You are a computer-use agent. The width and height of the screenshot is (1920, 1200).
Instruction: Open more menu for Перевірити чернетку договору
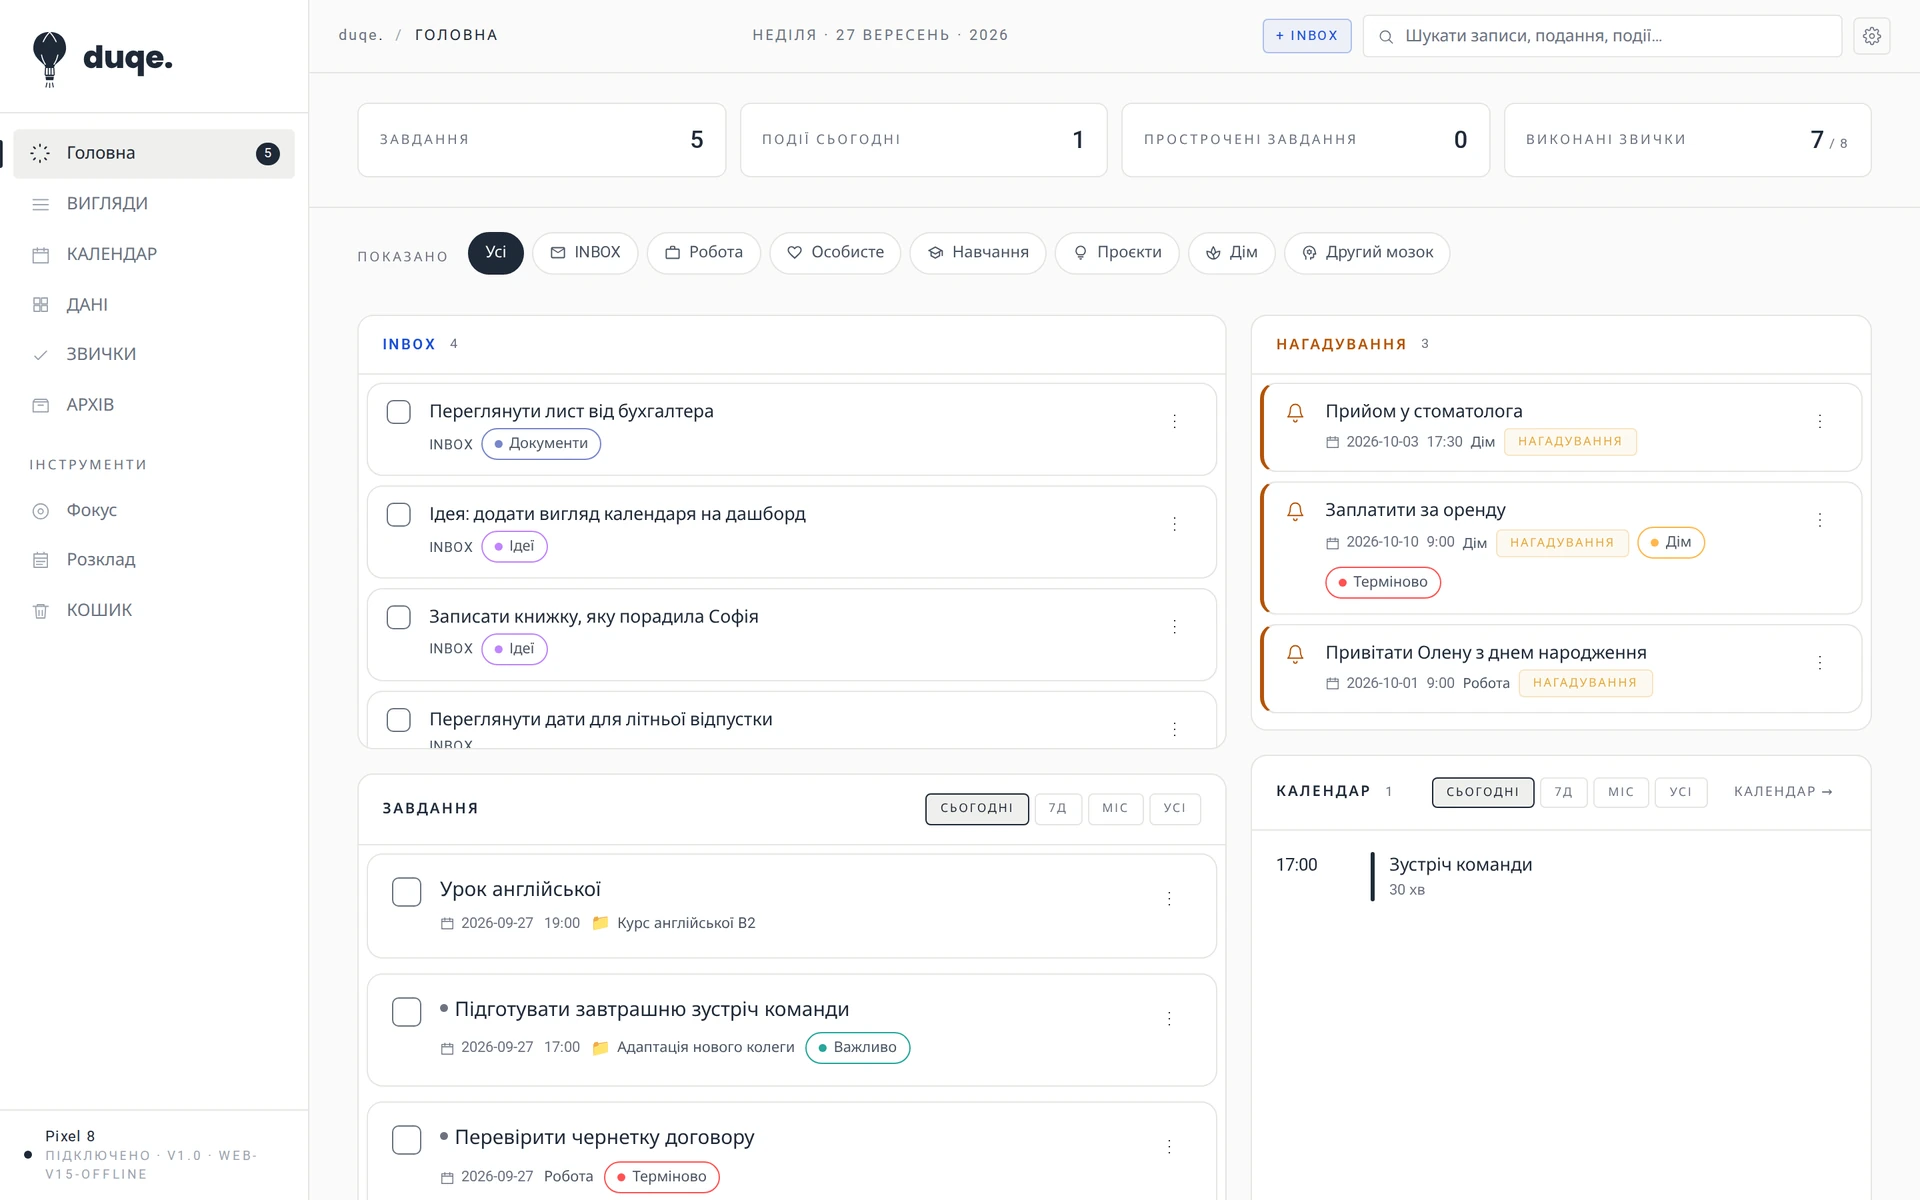coord(1168,1147)
